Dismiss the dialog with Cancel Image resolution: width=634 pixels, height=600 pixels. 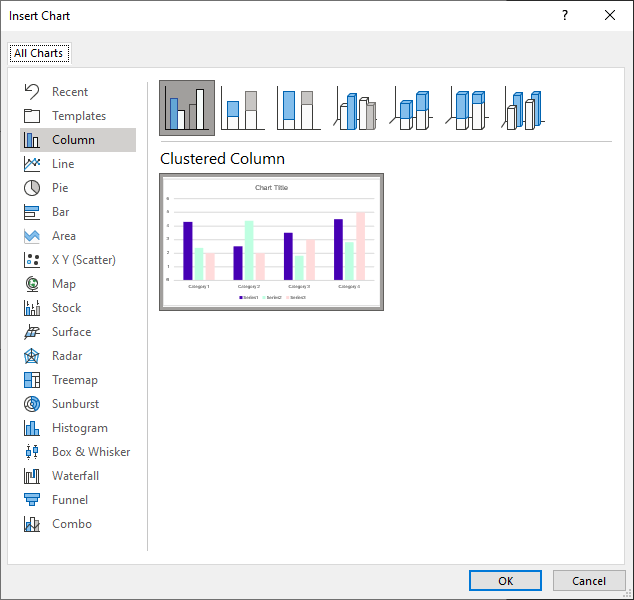589,581
